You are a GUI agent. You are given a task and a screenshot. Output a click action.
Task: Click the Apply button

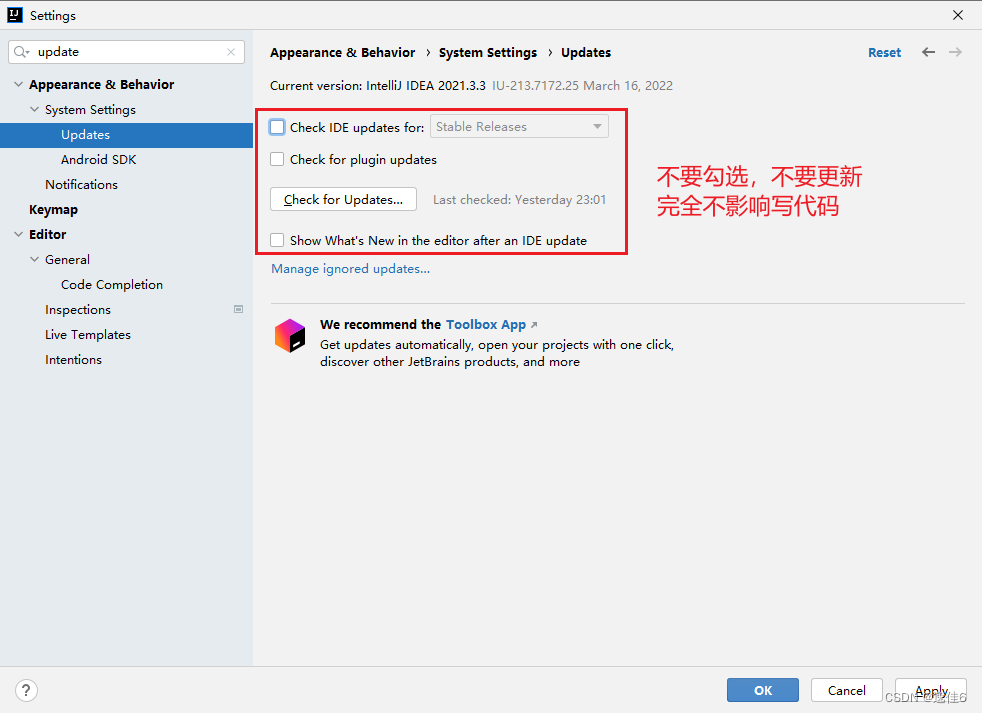931,690
